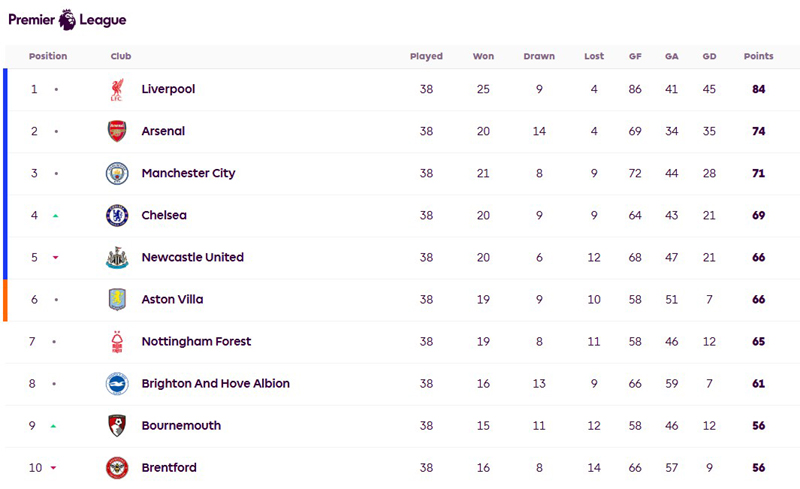
Task: Click the orange Europa League qualification bar
Action: 5,300
